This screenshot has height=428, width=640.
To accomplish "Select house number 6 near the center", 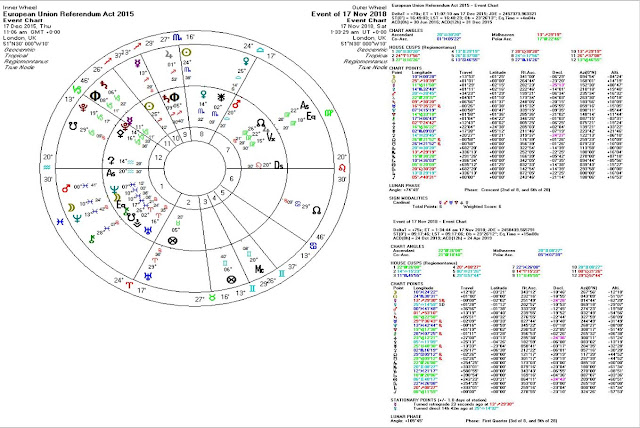I will pyautogui.click(x=232, y=178).
